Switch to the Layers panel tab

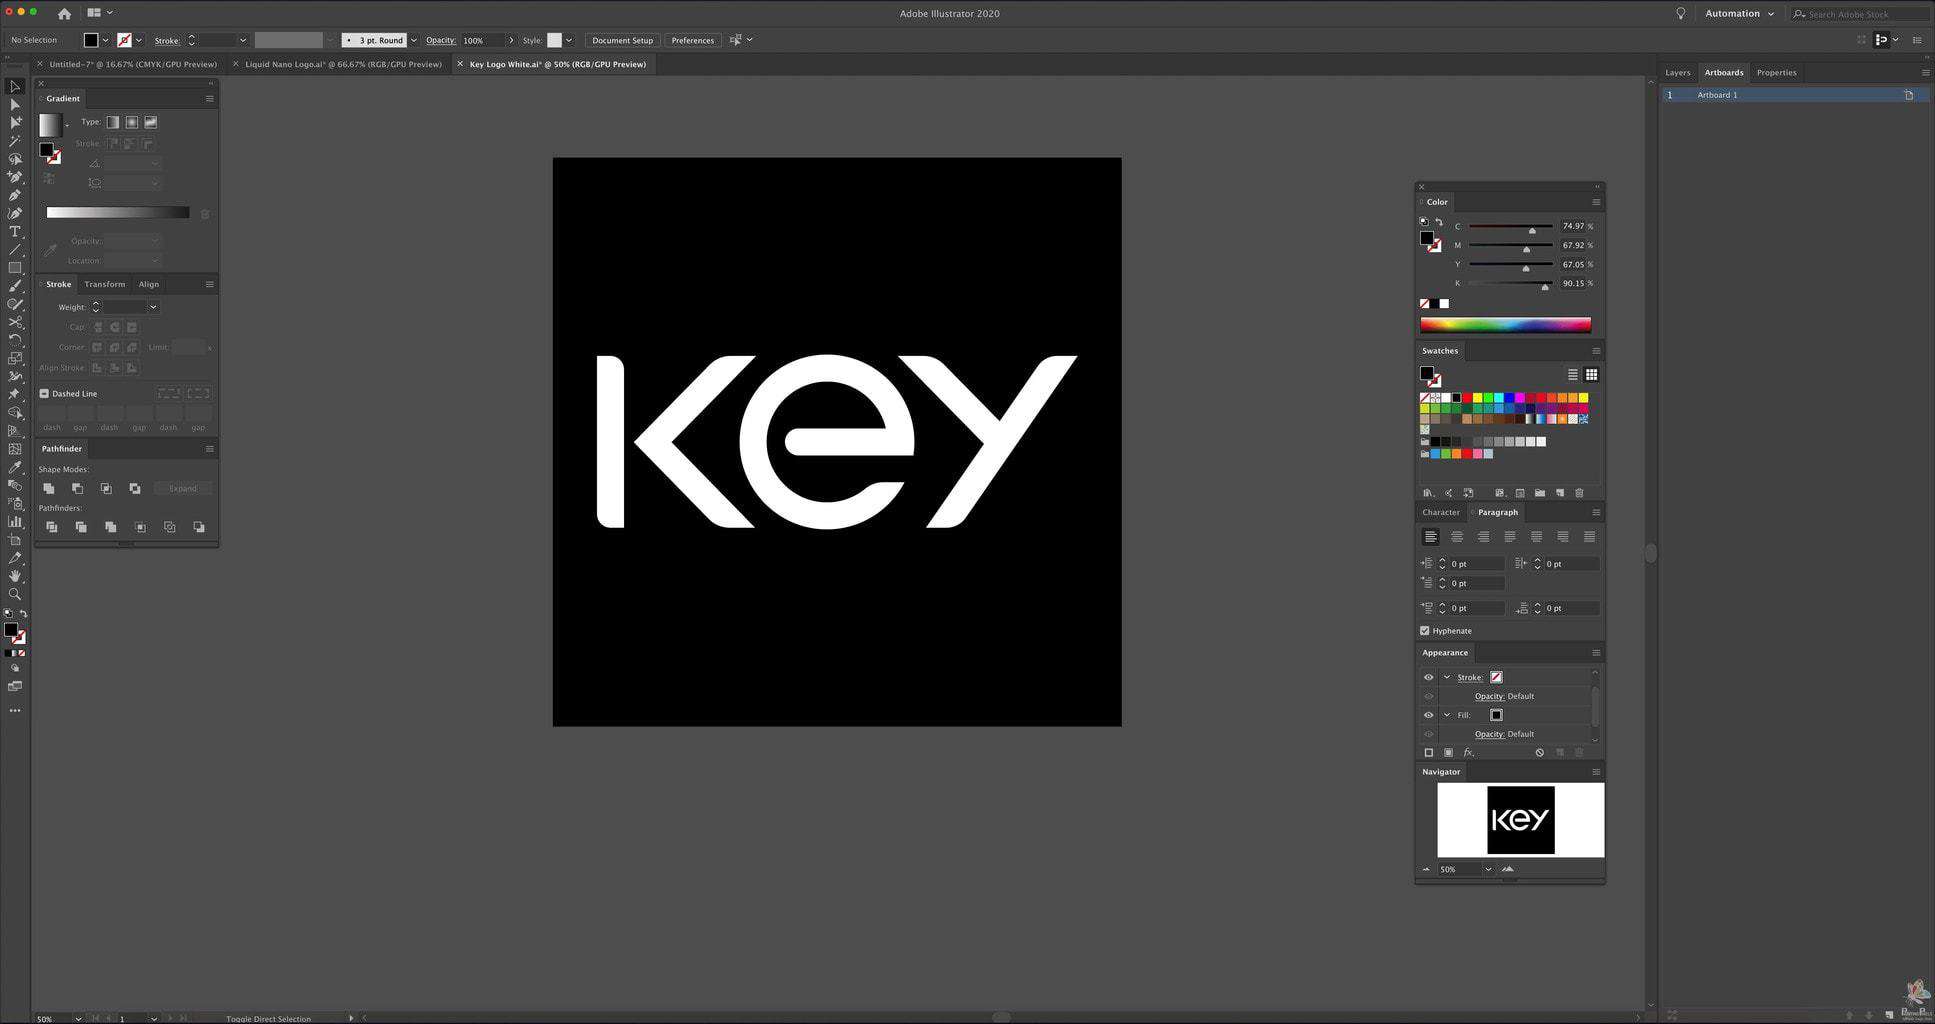click(1677, 72)
